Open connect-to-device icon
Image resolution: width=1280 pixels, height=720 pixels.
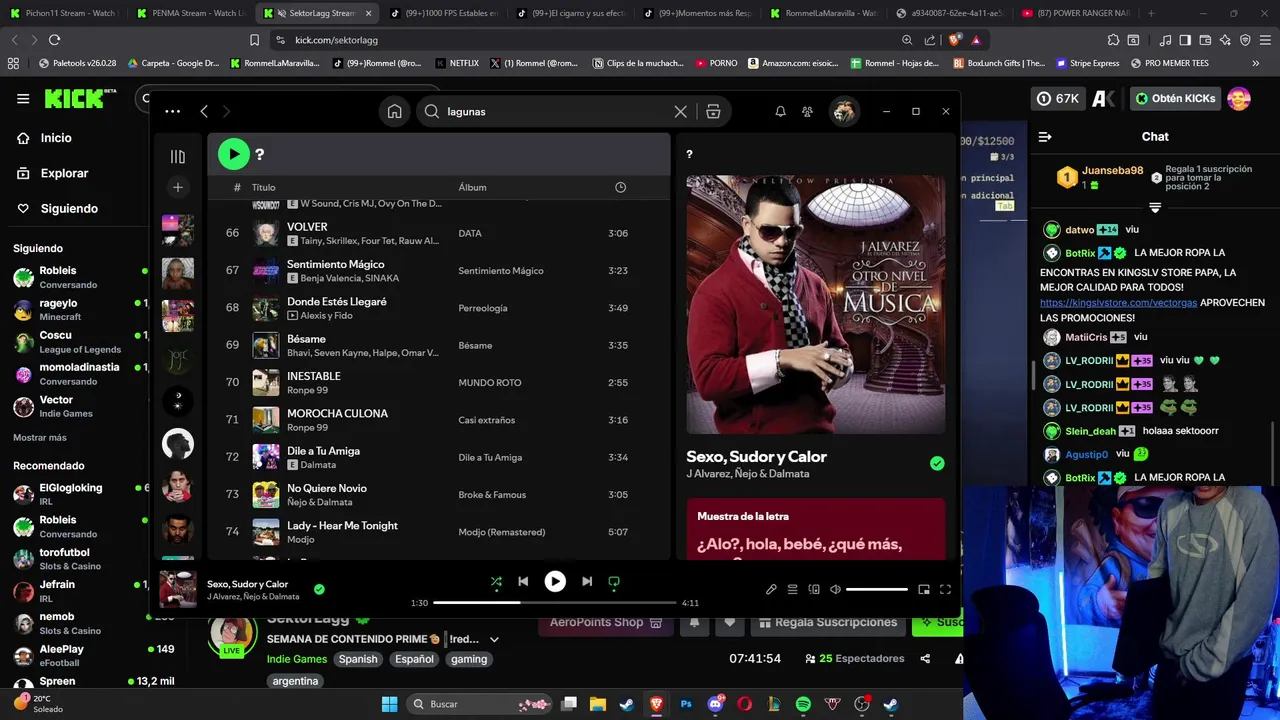click(814, 589)
